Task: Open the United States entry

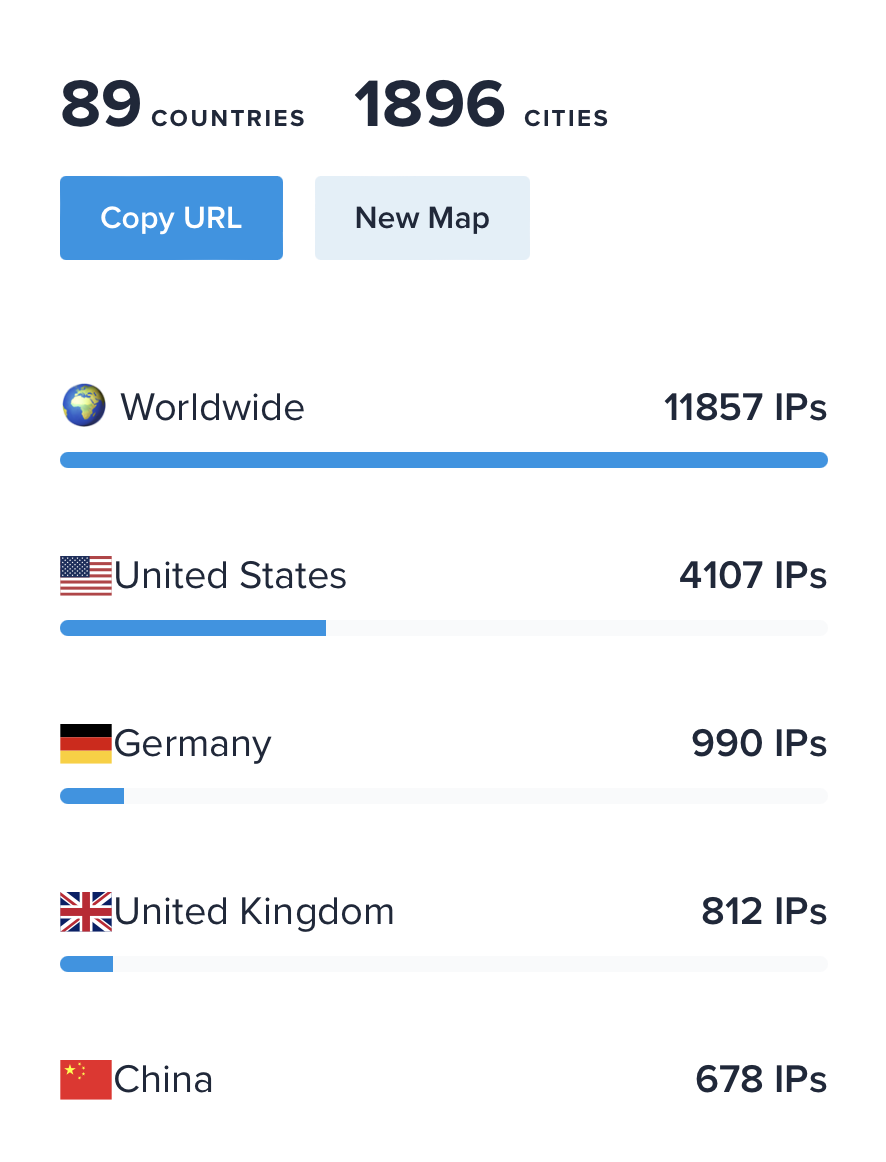Action: point(230,576)
